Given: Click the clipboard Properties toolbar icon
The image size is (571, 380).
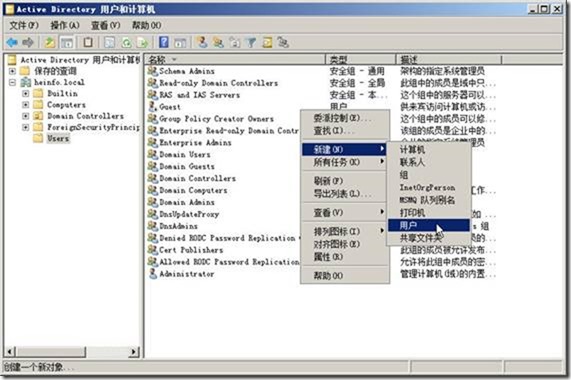Looking at the screenshot, I should point(88,43).
